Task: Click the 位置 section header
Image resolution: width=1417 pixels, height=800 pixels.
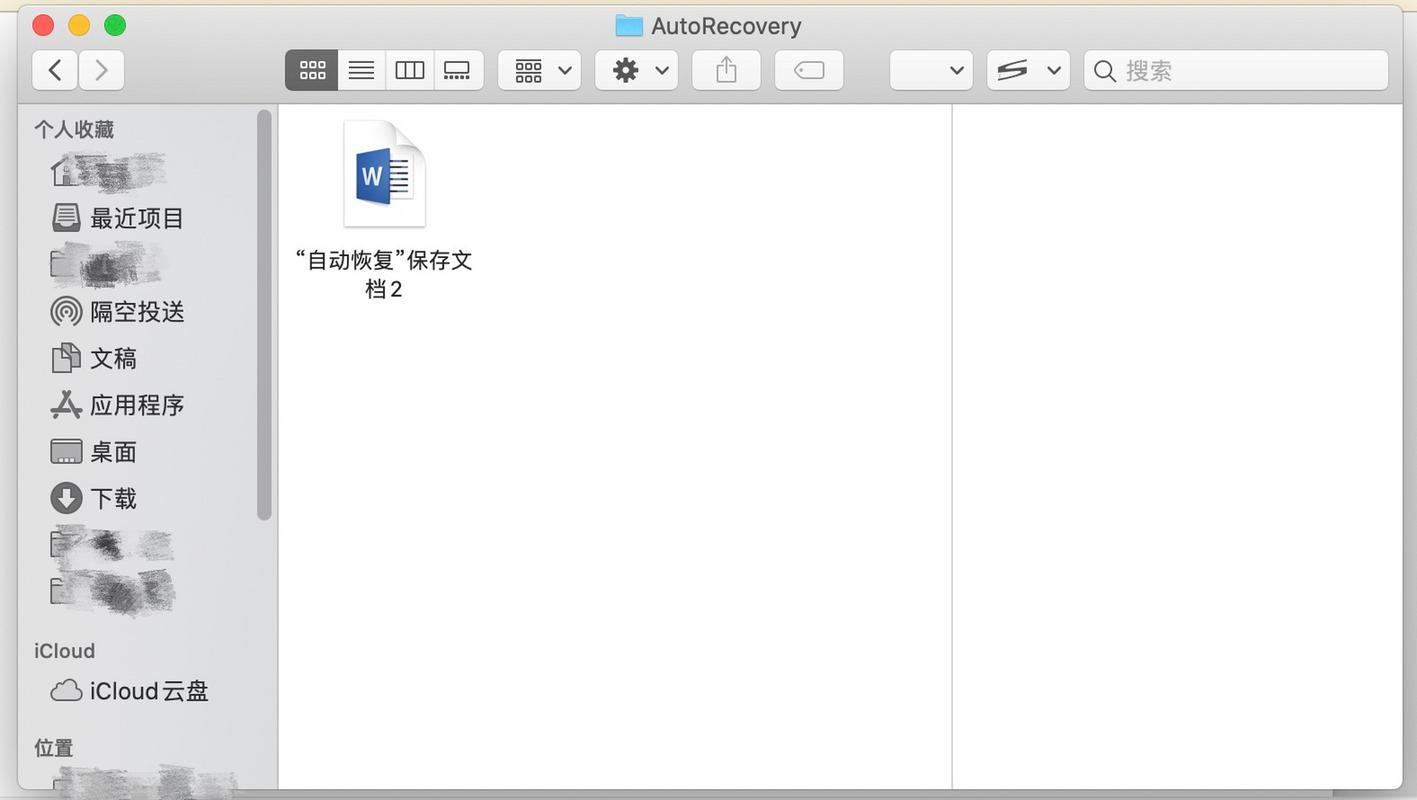Action: (x=54, y=748)
